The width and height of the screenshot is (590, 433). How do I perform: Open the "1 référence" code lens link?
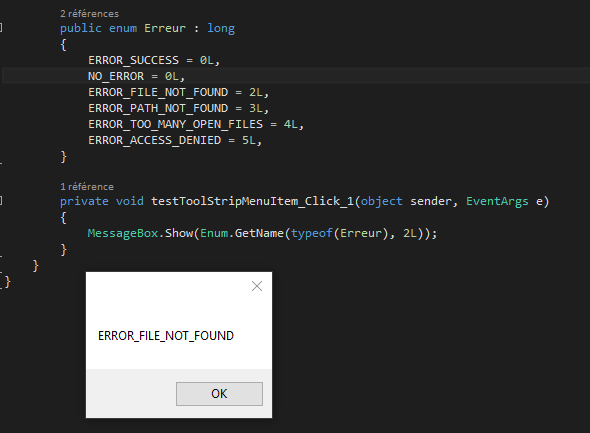87,187
